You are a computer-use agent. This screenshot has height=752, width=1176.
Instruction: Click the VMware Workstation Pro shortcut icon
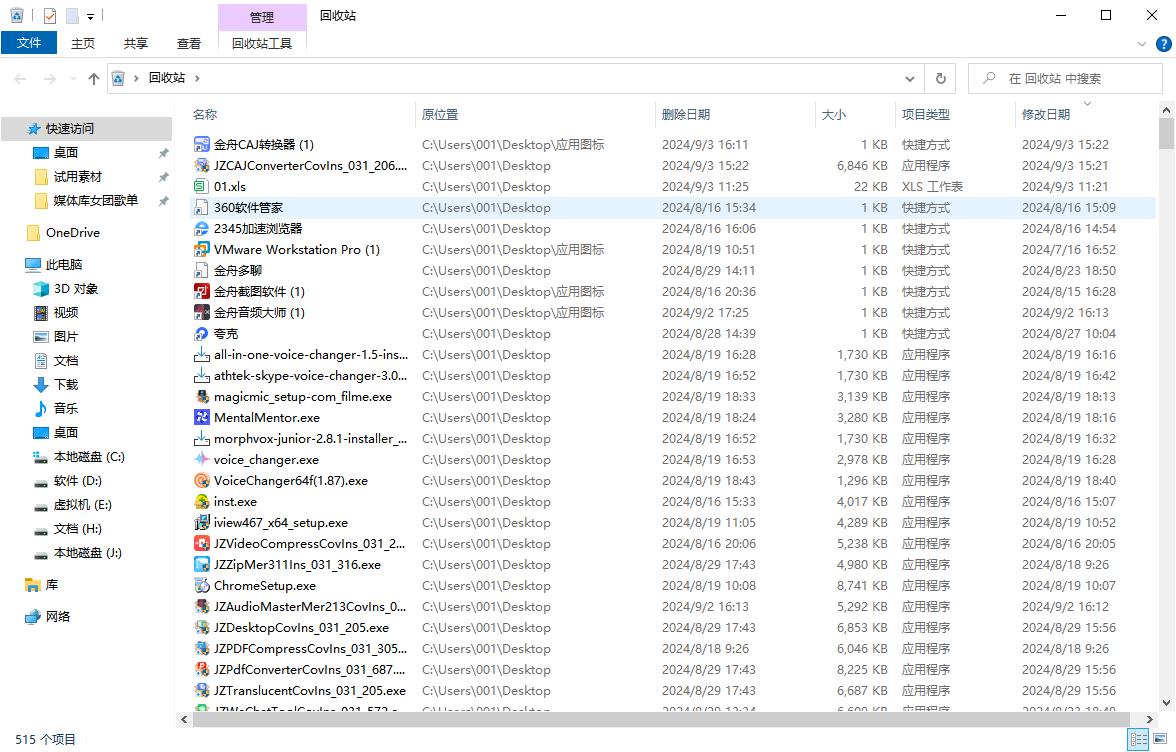click(x=203, y=250)
